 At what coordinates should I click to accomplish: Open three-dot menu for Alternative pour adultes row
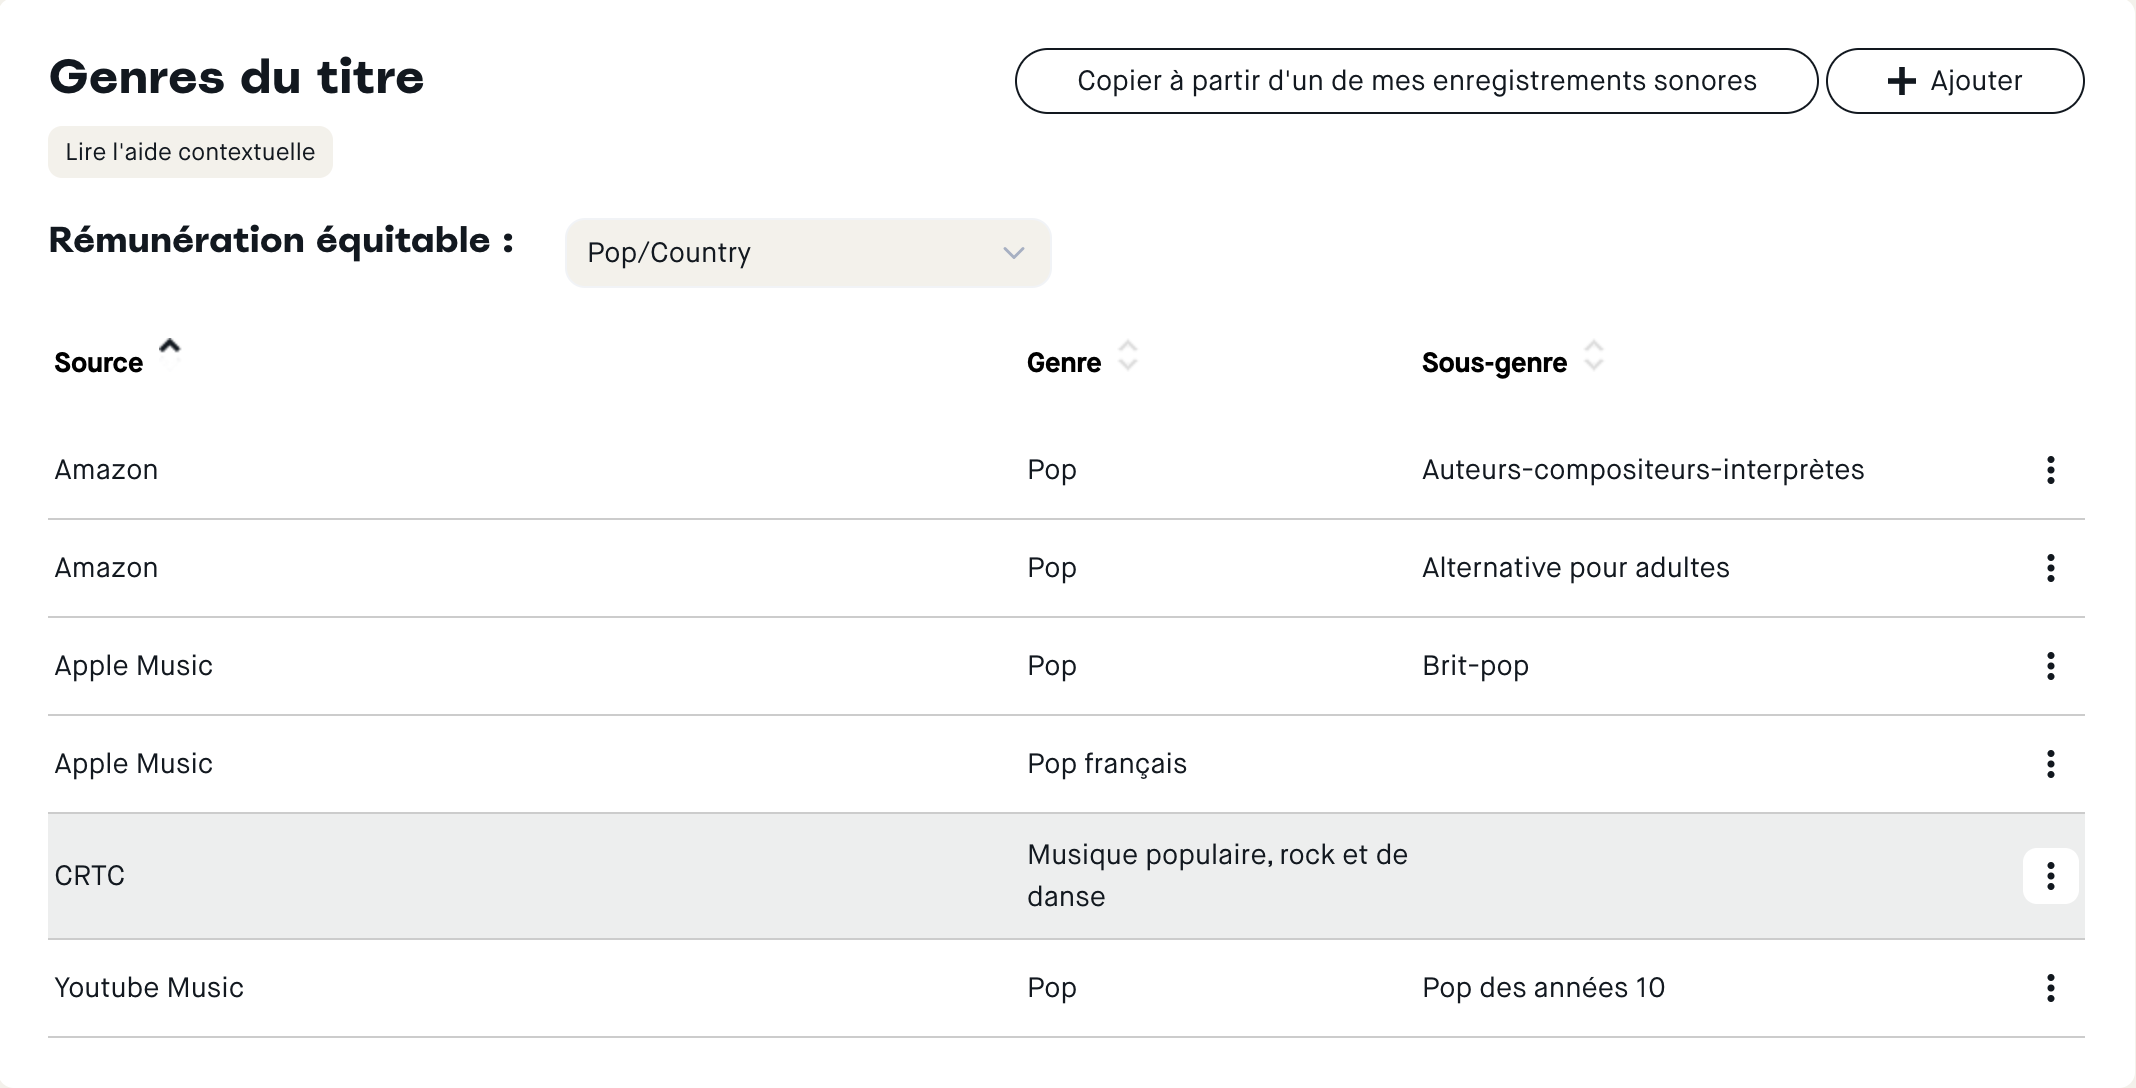pos(2050,568)
